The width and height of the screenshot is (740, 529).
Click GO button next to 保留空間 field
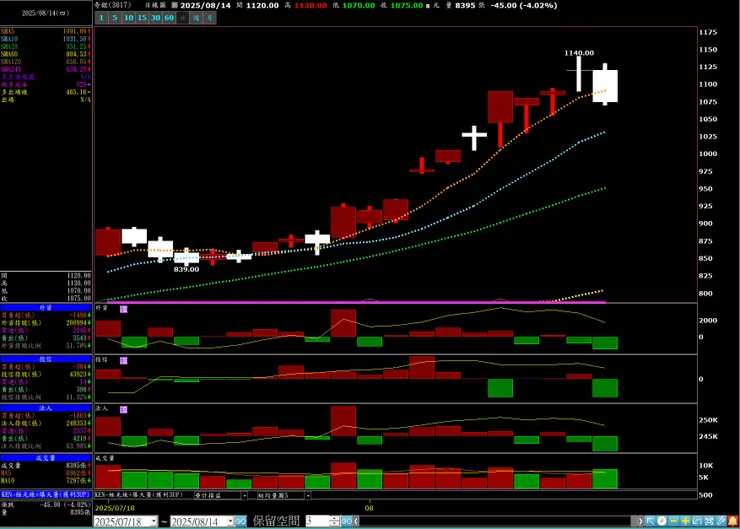point(347,521)
